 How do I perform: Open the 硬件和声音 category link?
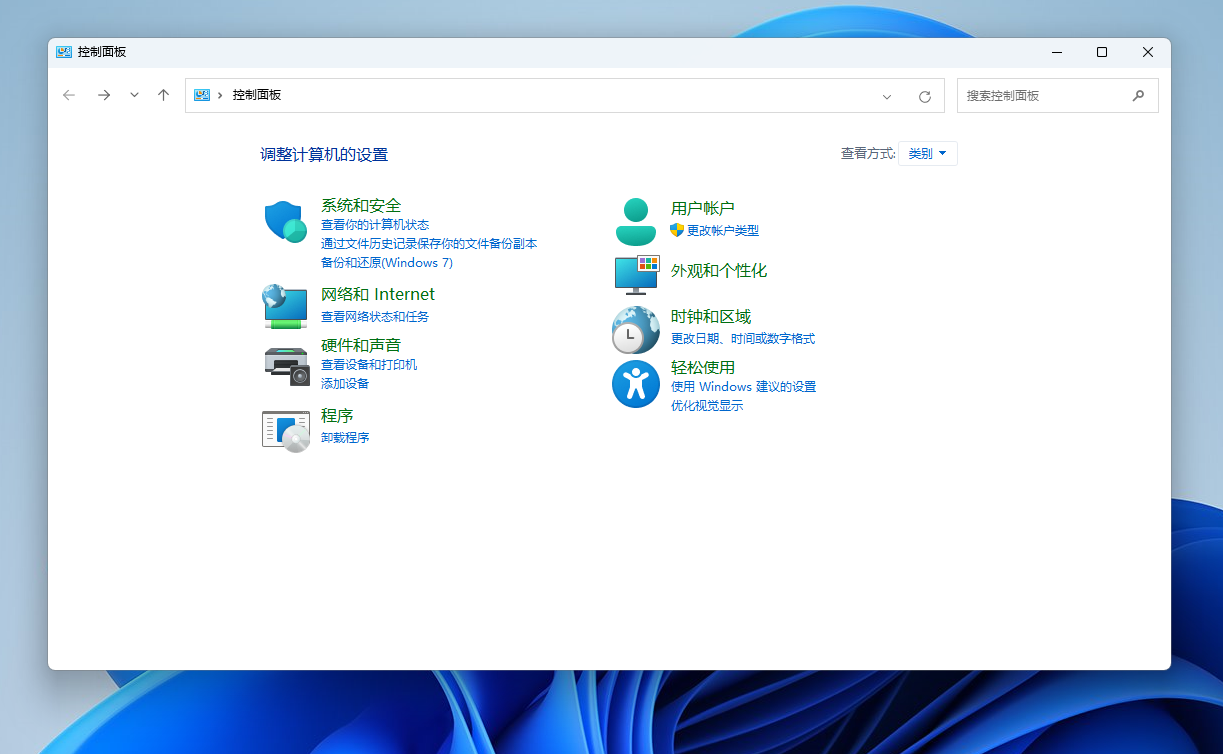361,344
